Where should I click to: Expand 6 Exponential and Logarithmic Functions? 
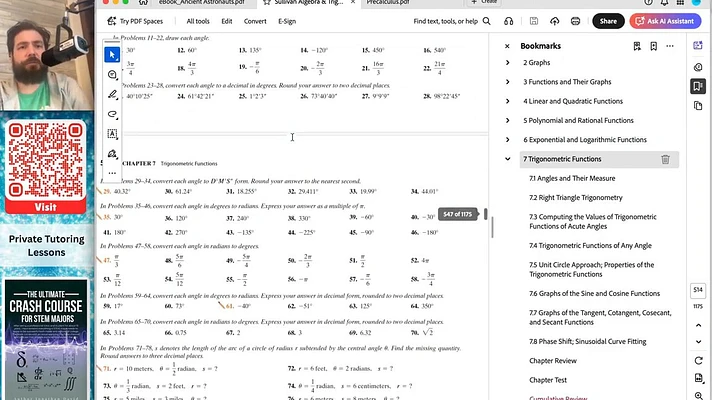(508, 140)
